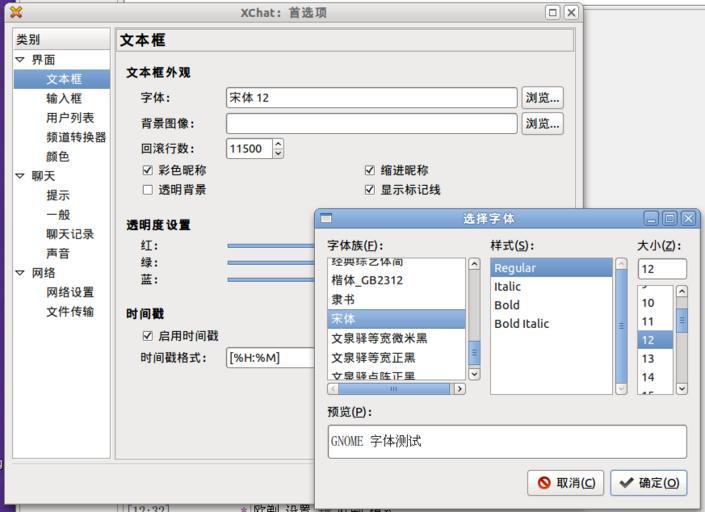Confirm font selection with 确定 button
The width and height of the screenshot is (705, 512).
[x=648, y=483]
